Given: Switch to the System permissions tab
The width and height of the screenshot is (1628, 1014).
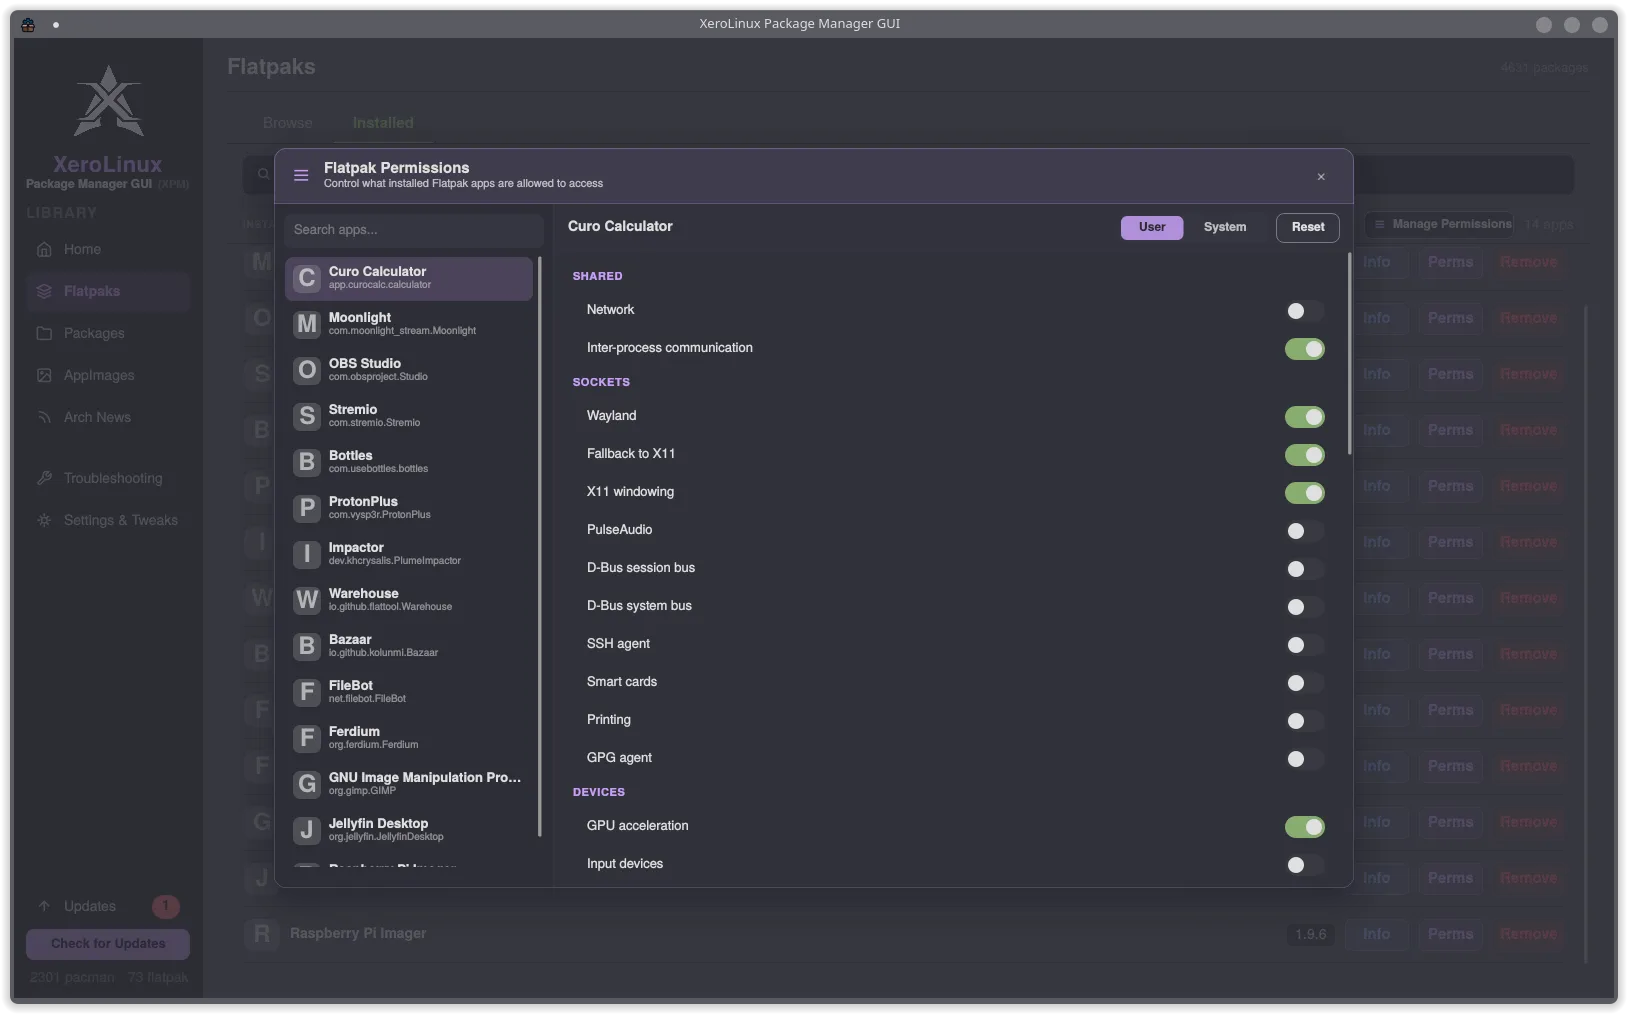Looking at the screenshot, I should click(x=1224, y=227).
